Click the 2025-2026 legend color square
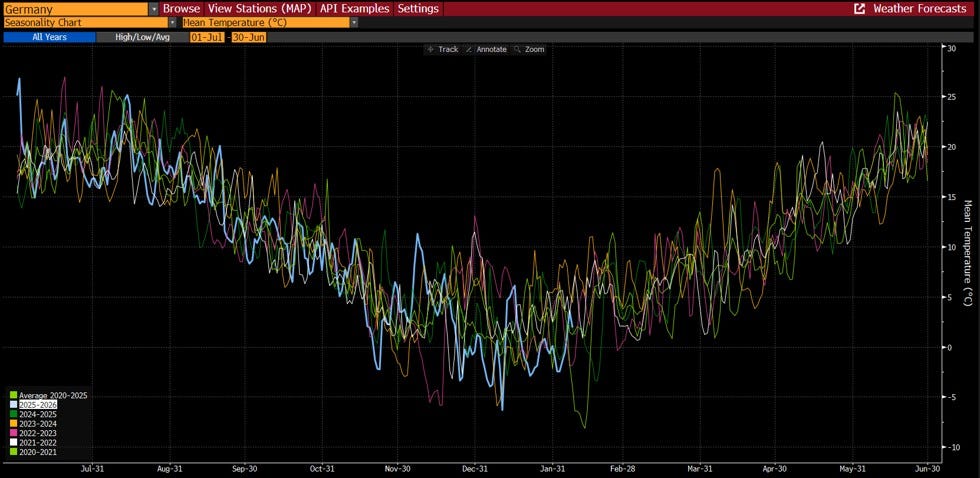The height and width of the screenshot is (478, 980). point(14,405)
